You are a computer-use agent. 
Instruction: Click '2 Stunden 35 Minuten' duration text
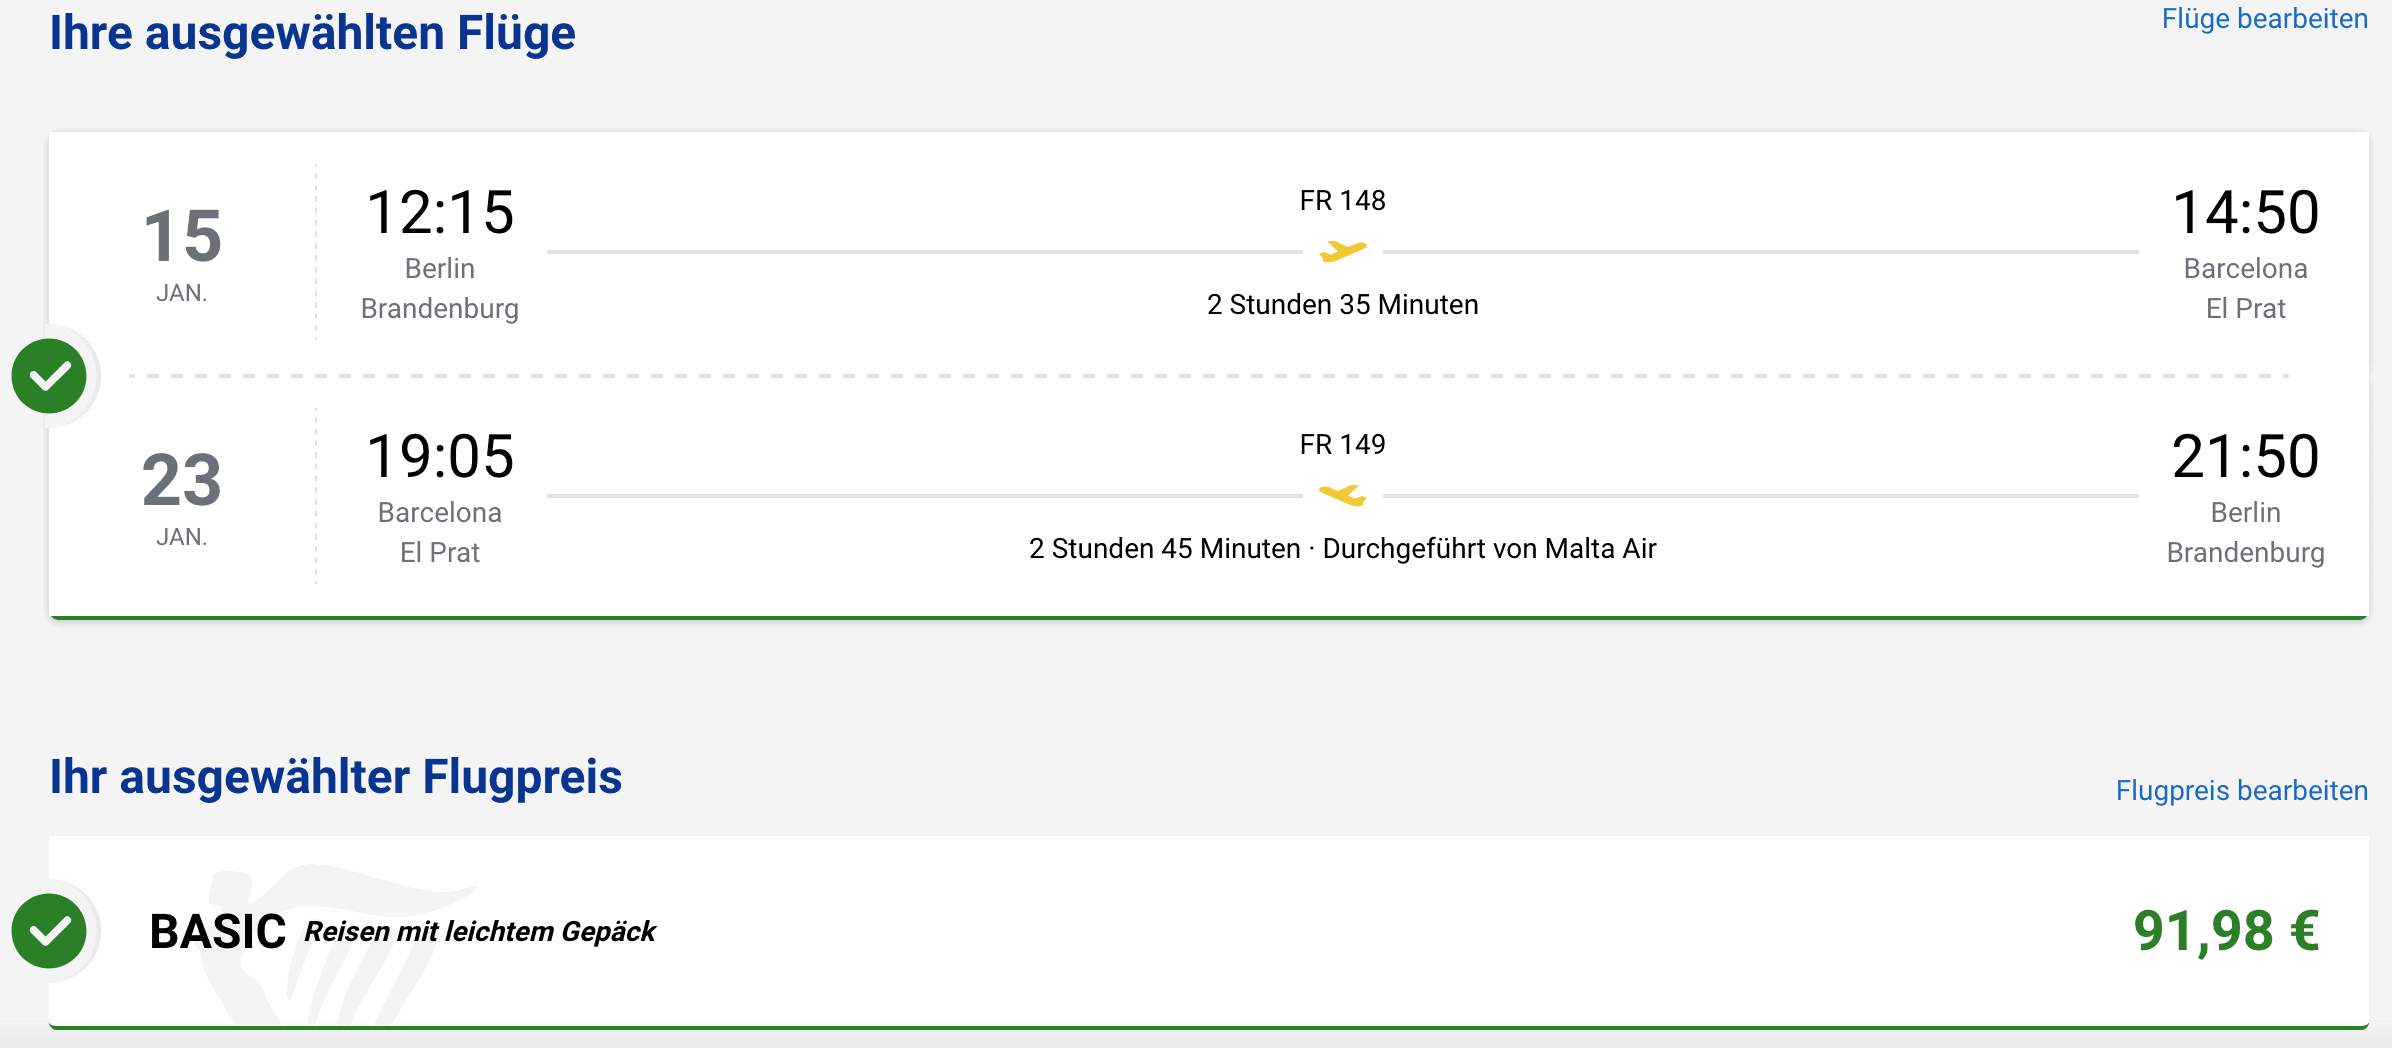1342,305
